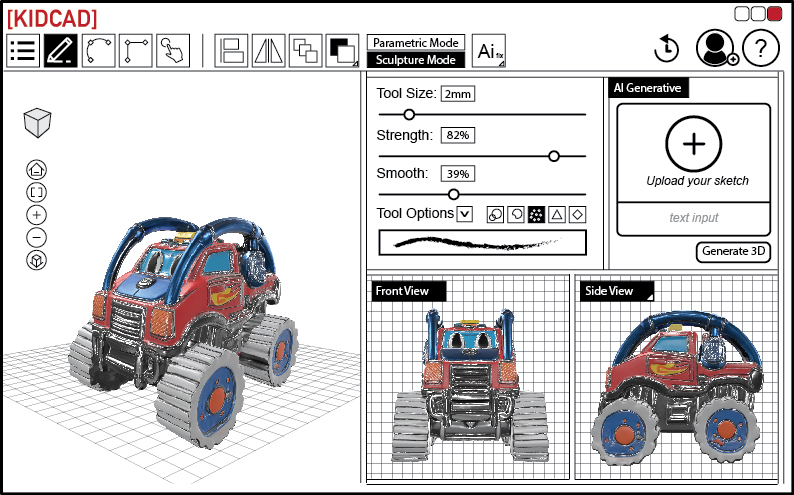Viewport: 794px width, 495px height.
Task: Click the Strength 82% value field
Action: point(458,136)
